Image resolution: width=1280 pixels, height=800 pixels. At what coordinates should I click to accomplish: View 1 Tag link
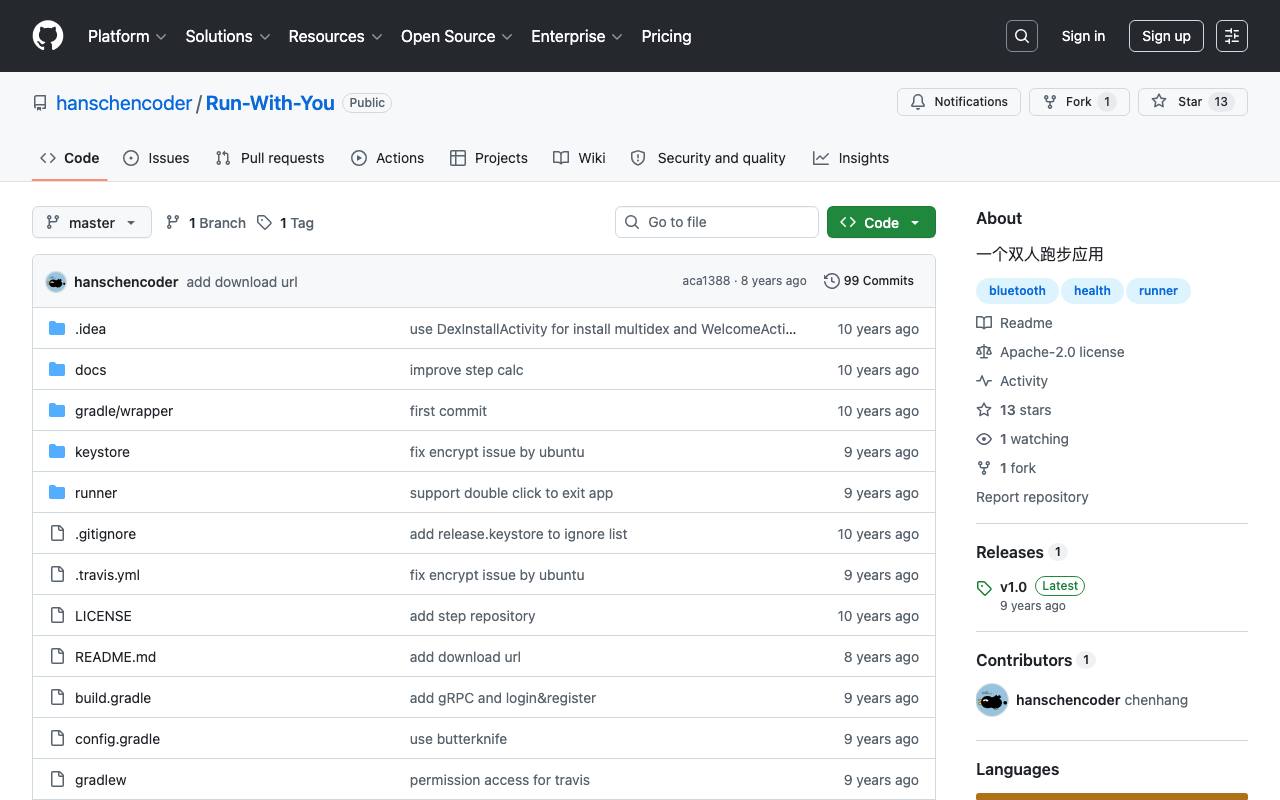(x=285, y=223)
